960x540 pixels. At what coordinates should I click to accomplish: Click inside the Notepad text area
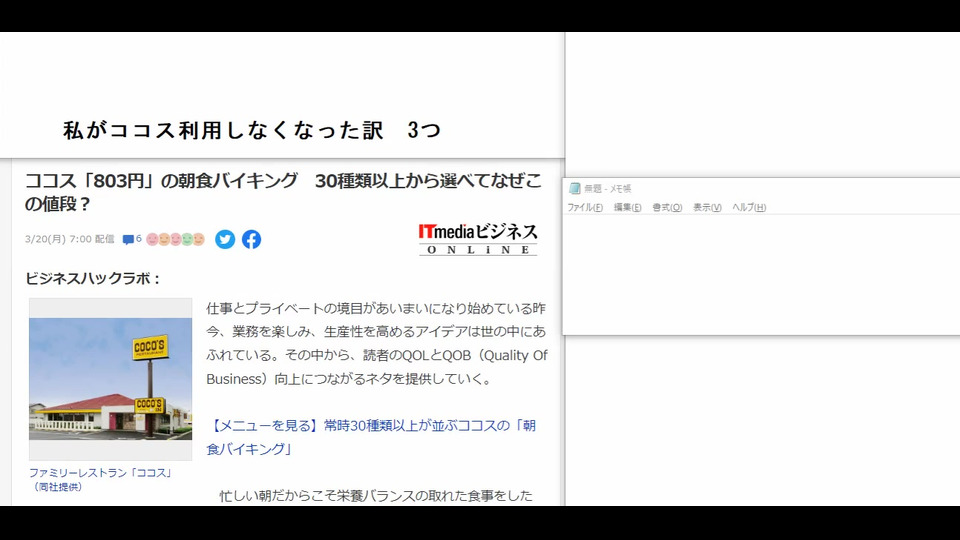(760, 274)
